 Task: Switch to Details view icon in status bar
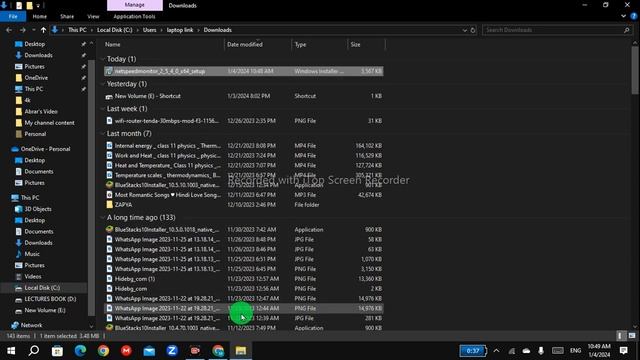tap(620, 336)
